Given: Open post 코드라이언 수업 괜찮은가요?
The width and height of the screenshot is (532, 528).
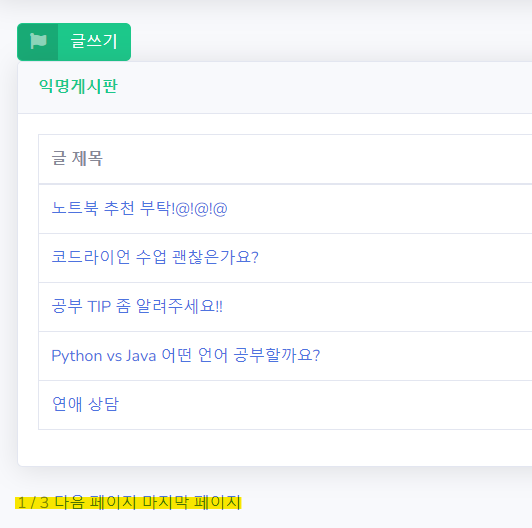Looking at the screenshot, I should (x=155, y=257).
